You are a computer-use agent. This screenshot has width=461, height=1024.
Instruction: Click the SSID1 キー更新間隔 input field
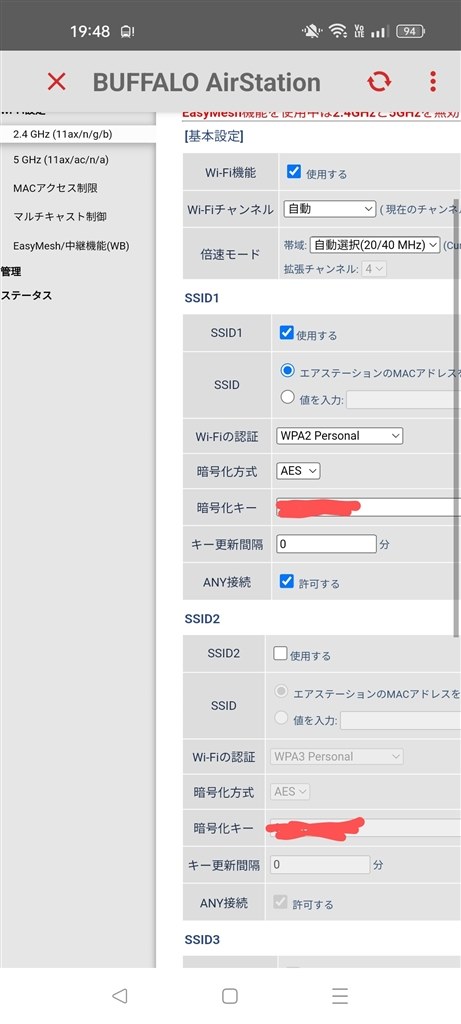point(326,543)
